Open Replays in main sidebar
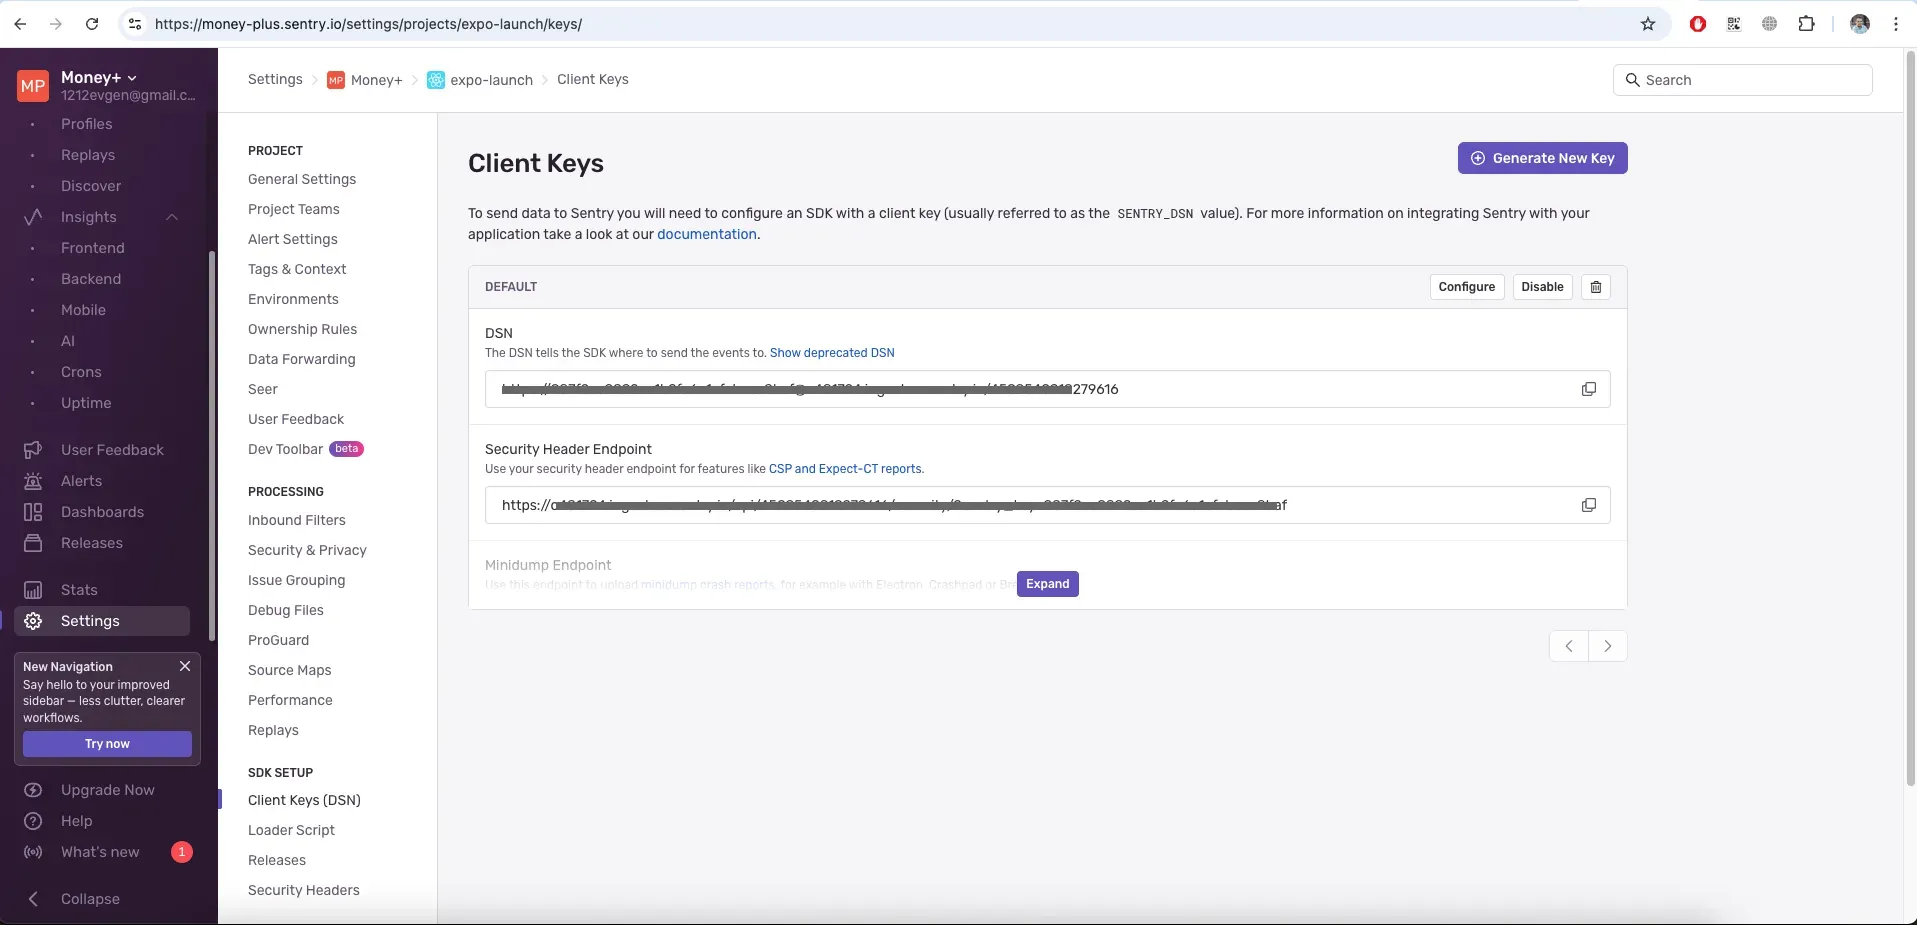1917x925 pixels. [88, 155]
